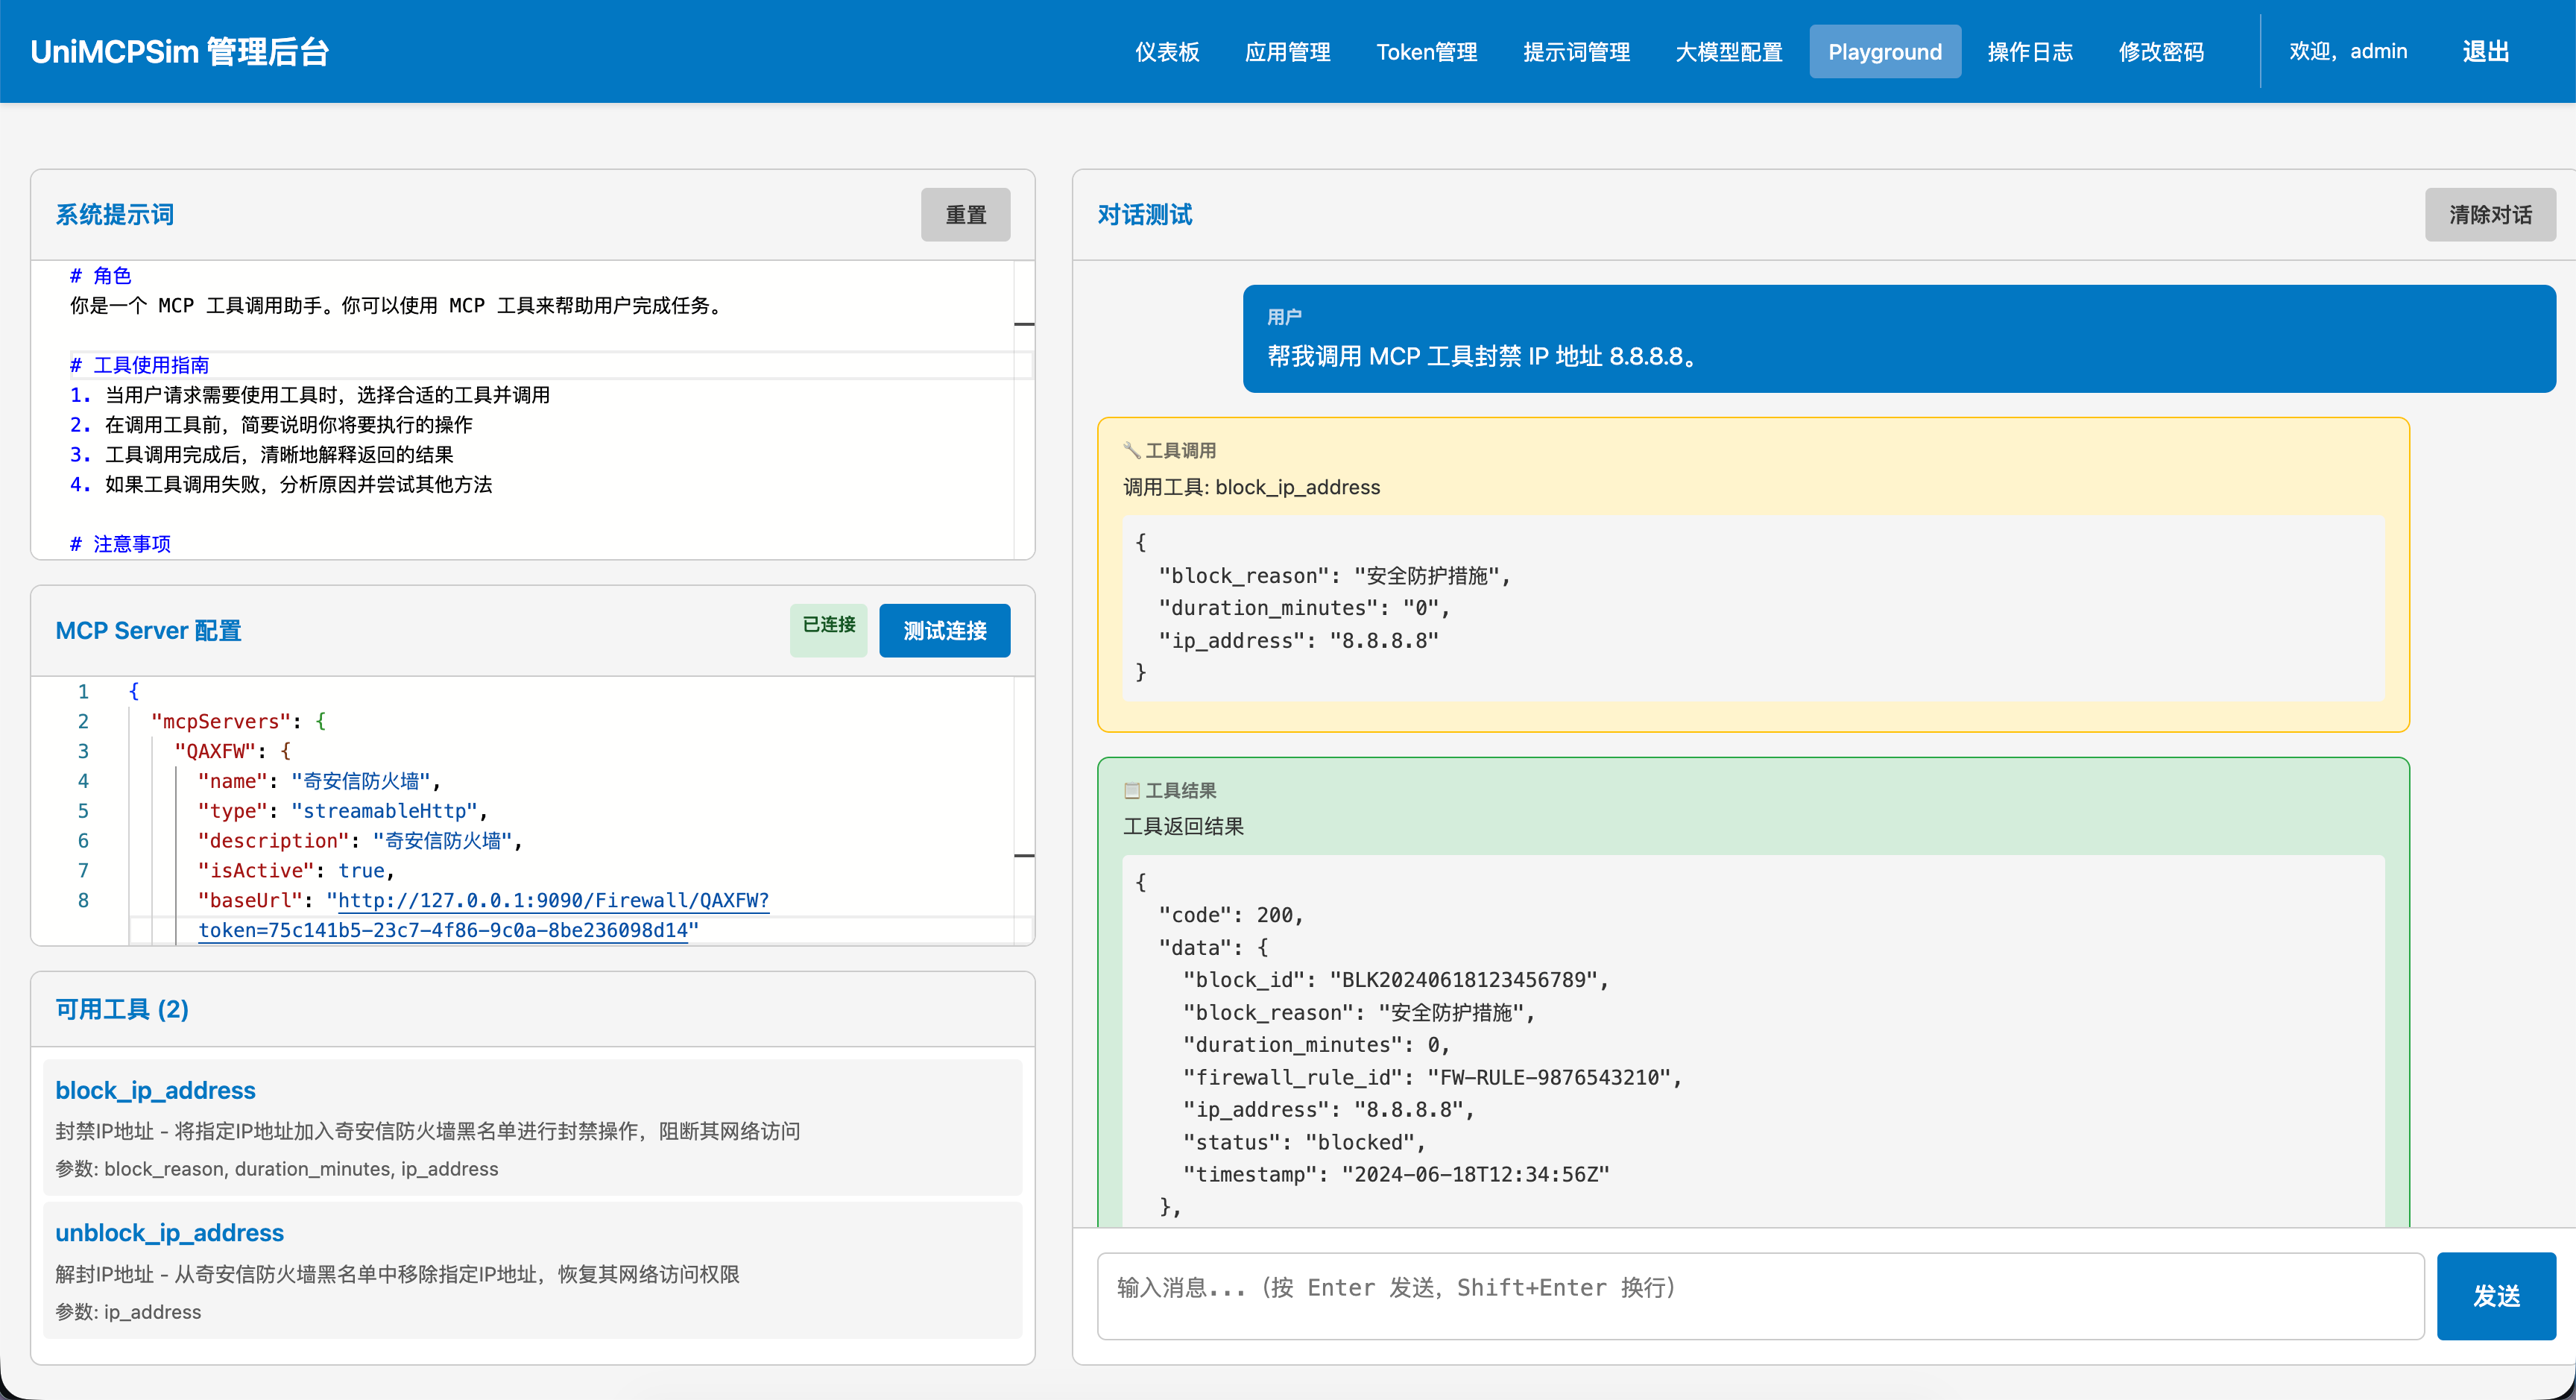Click "block_id": "BLK20240618123456789" value
2576x1400 pixels.
click(1468, 980)
